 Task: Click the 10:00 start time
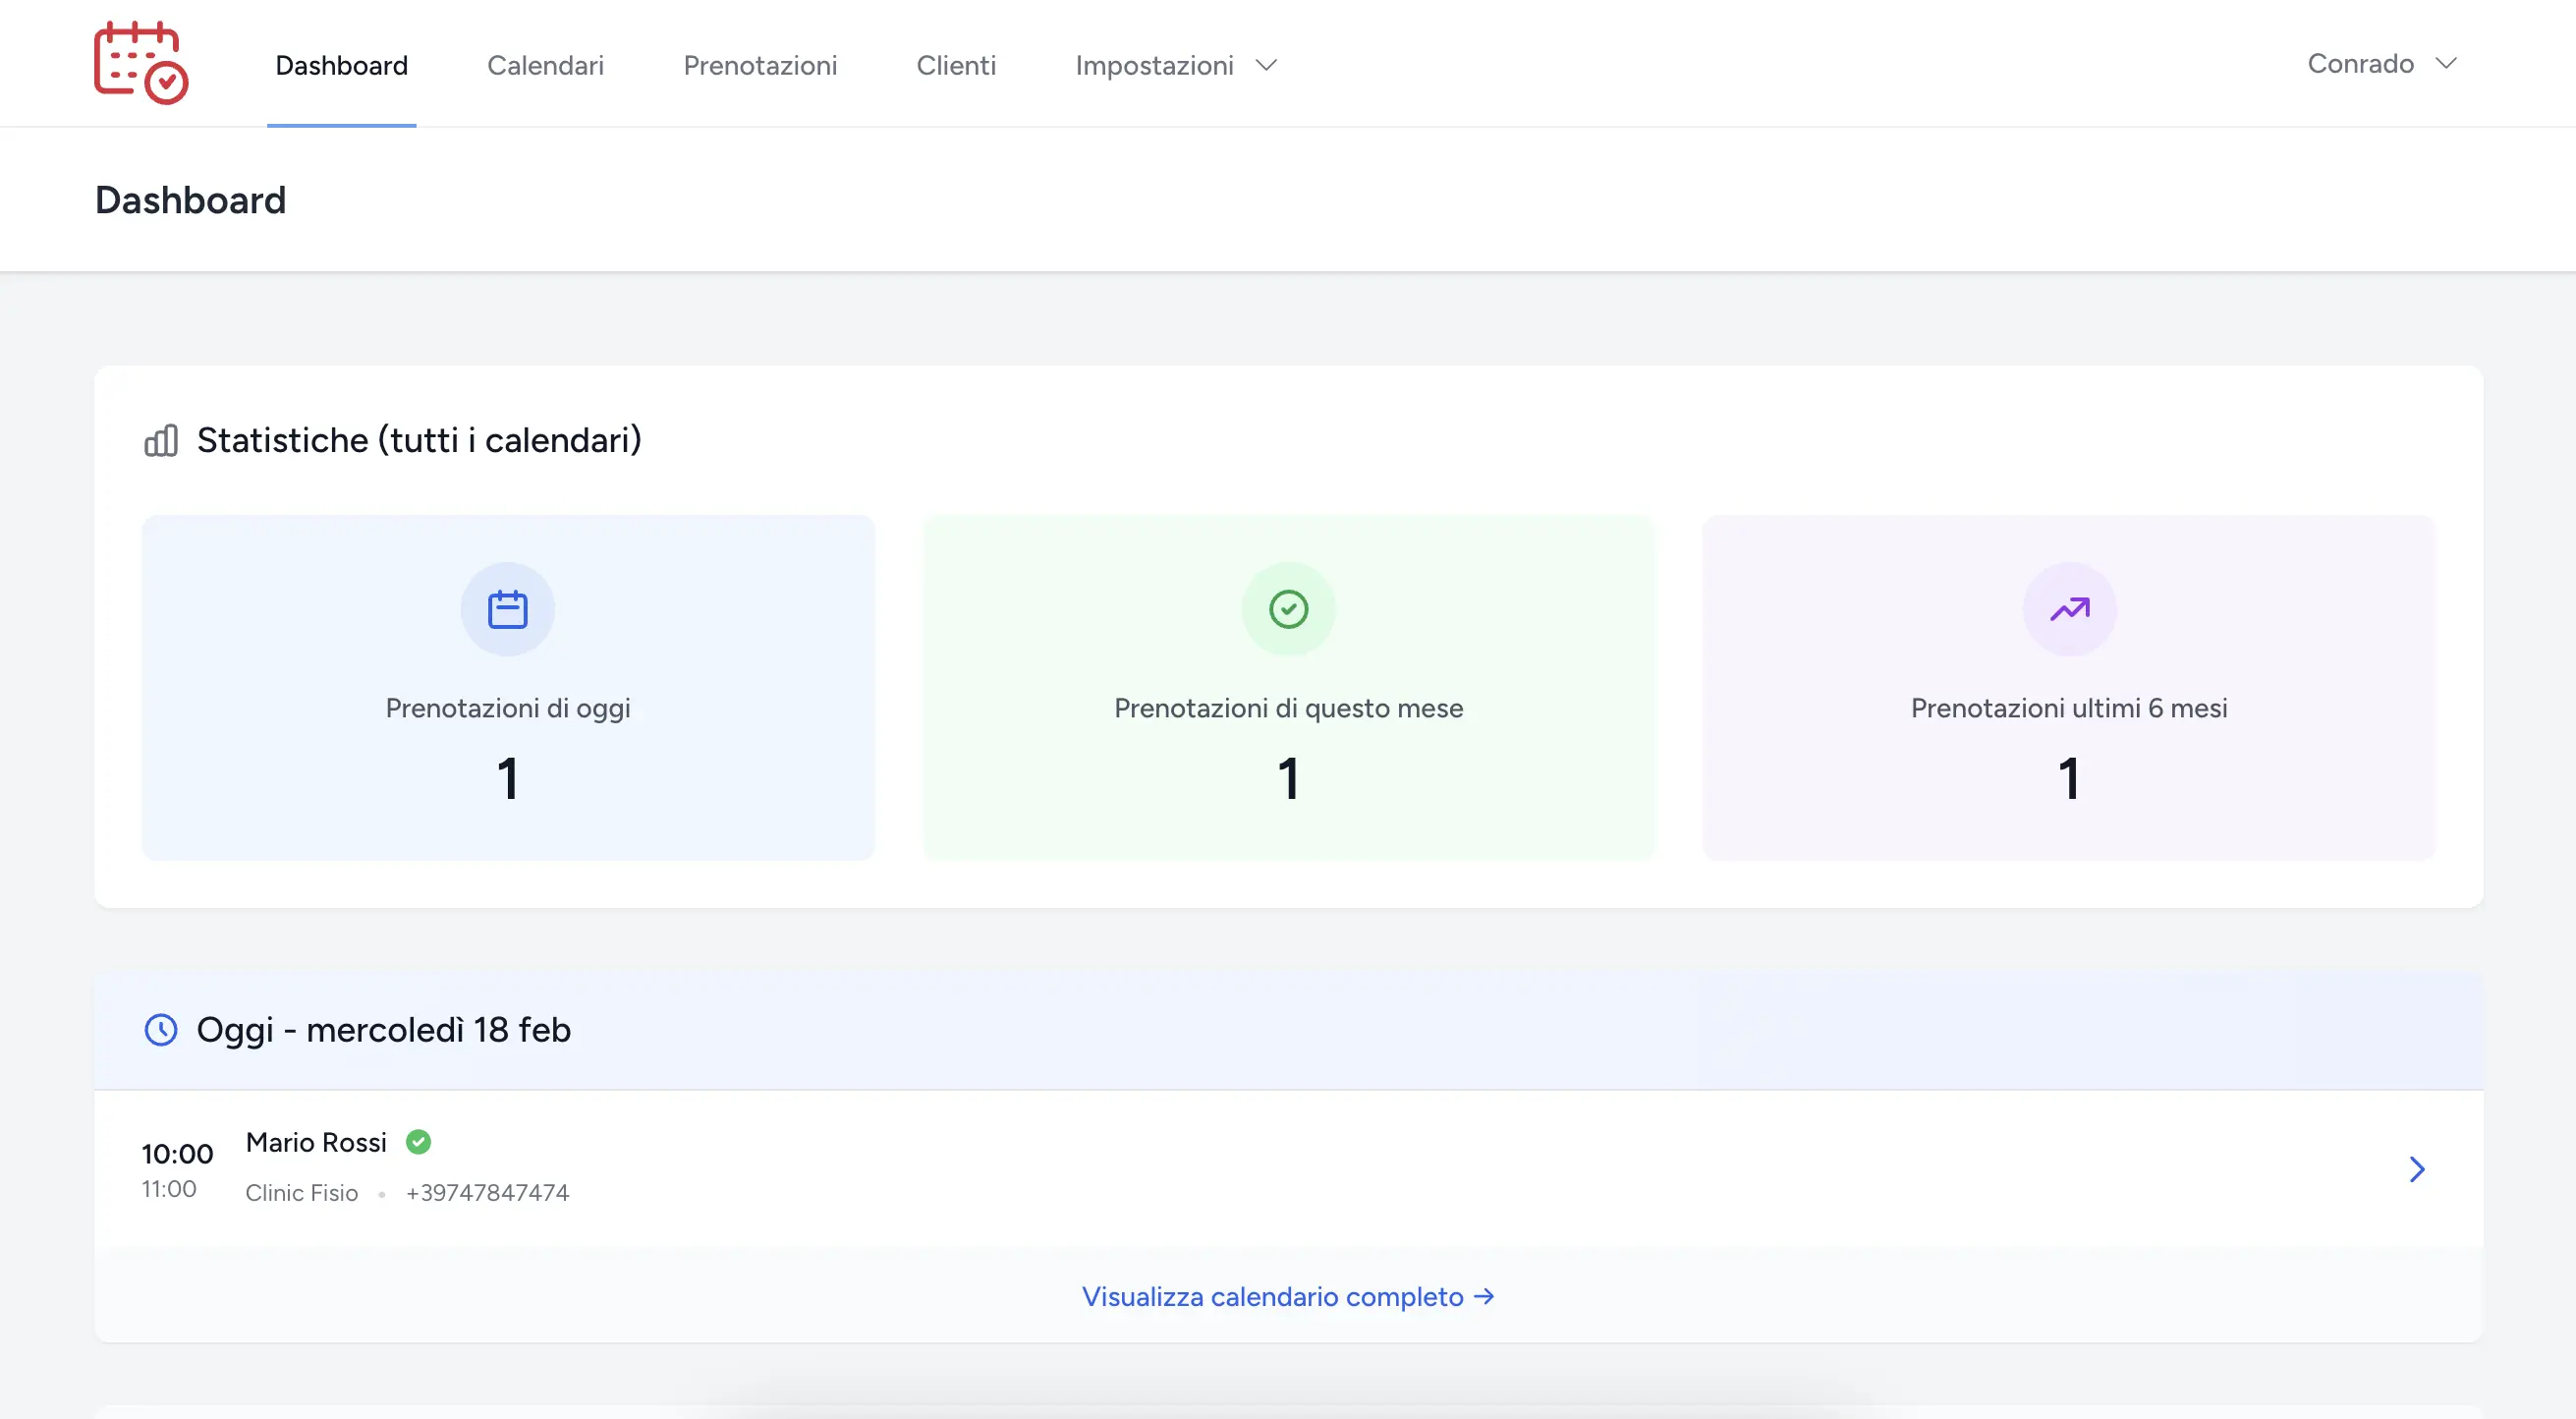coord(177,1154)
